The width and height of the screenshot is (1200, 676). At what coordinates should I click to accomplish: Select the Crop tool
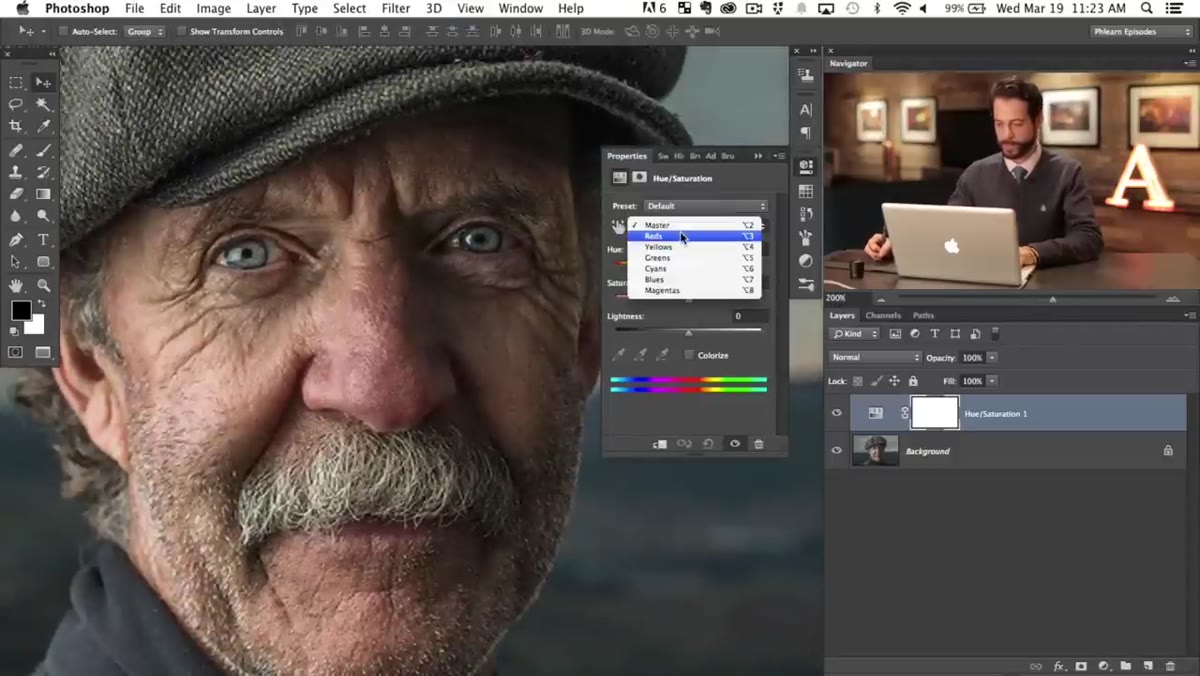(16, 126)
